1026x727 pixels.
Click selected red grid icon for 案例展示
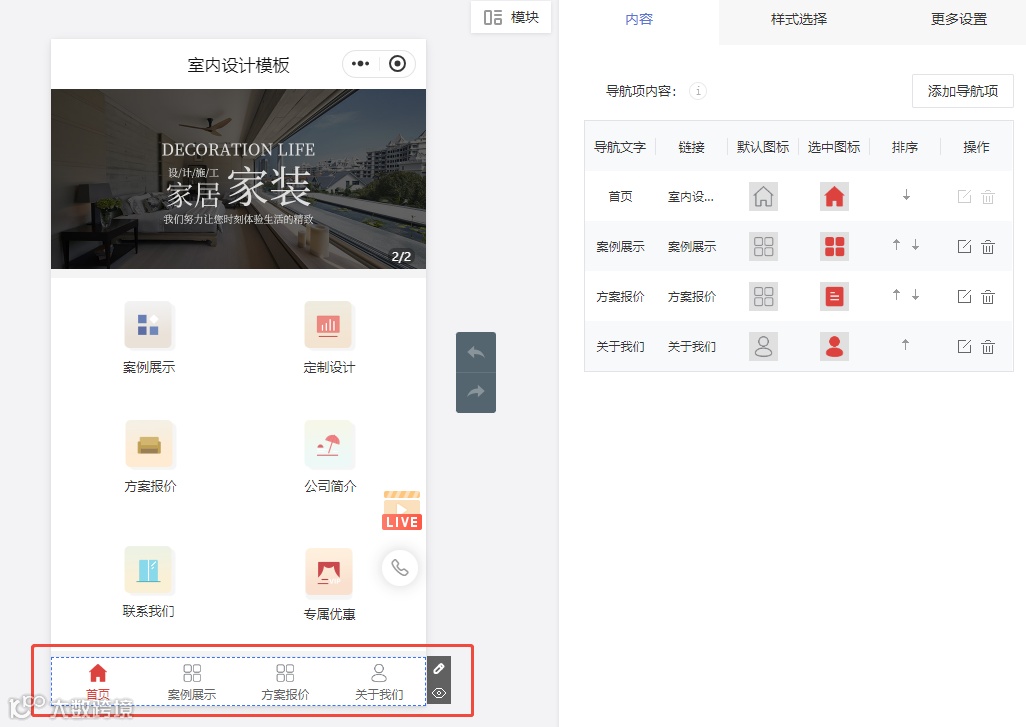tap(834, 247)
